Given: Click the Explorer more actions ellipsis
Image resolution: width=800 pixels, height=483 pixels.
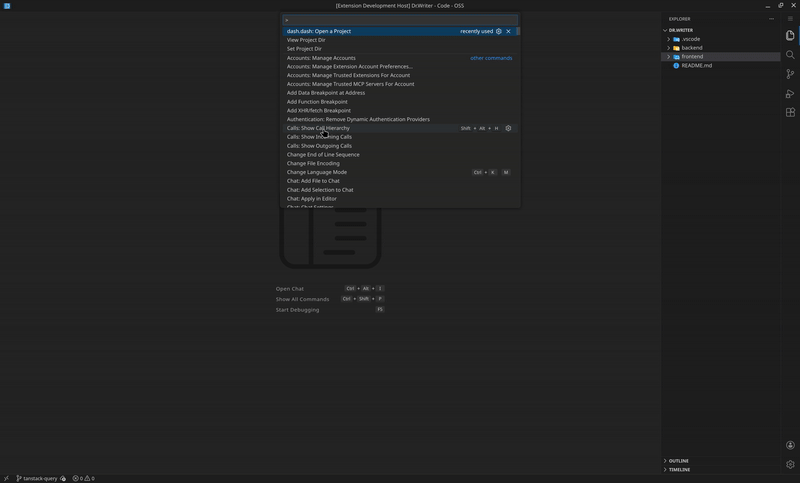Looking at the screenshot, I should click(771, 19).
